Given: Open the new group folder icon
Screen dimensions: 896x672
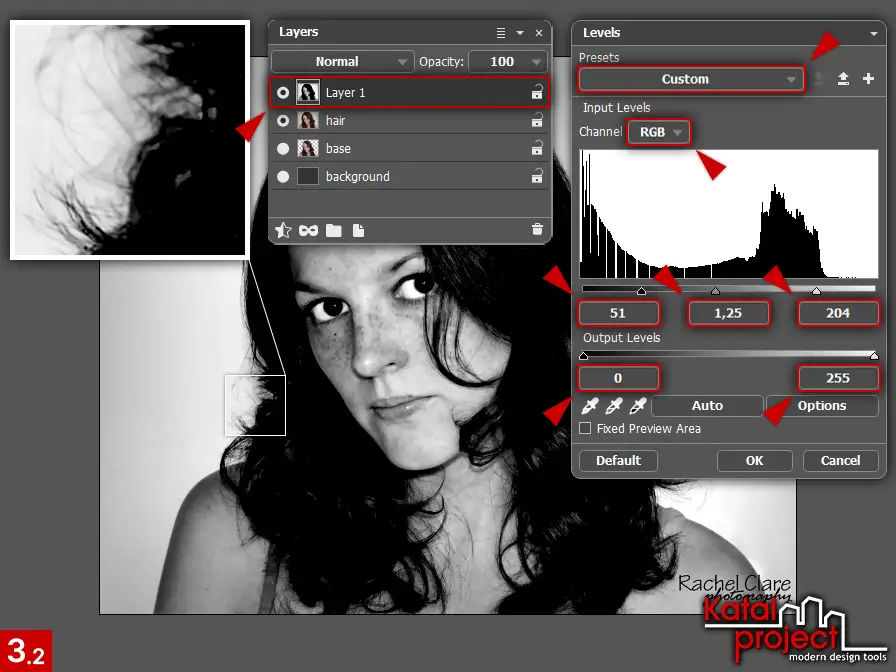Looking at the screenshot, I should [x=335, y=230].
